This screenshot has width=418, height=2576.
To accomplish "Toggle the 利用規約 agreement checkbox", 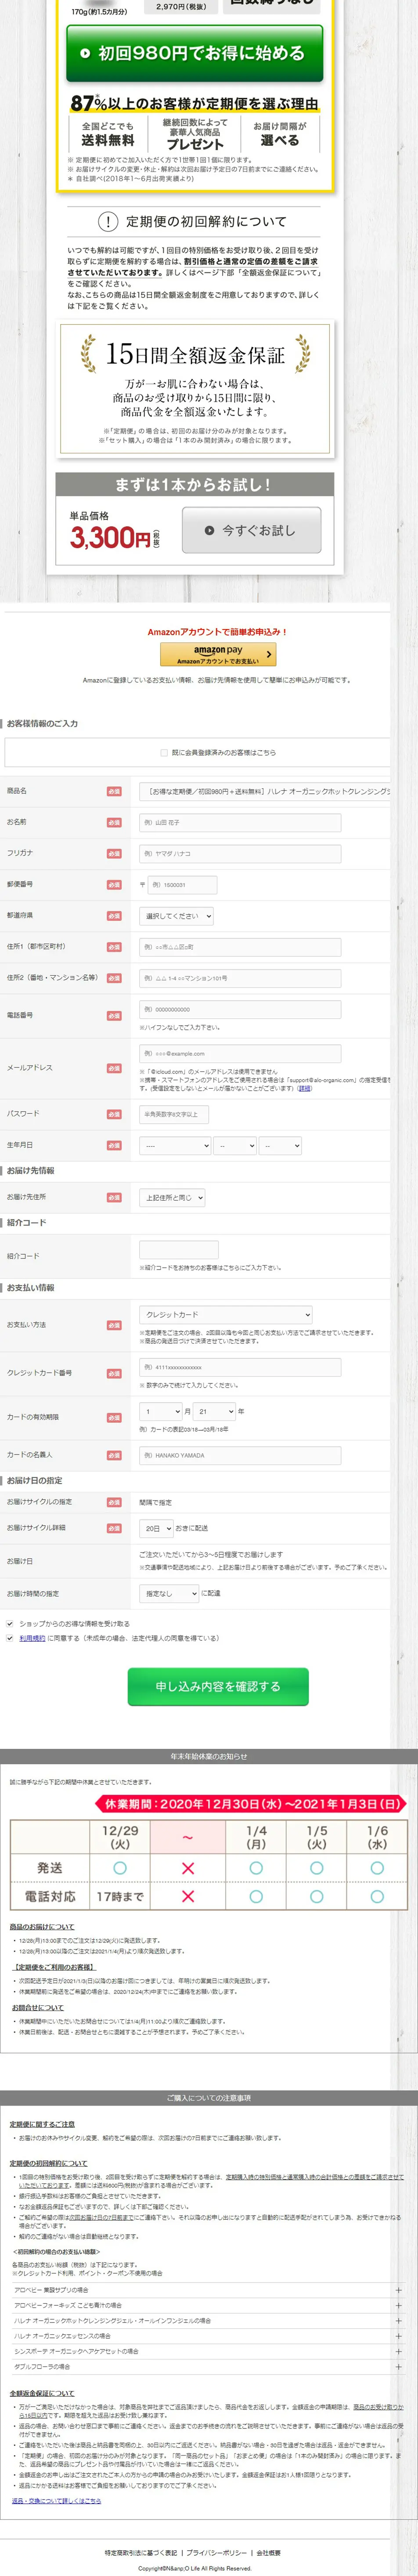I will (10, 1638).
